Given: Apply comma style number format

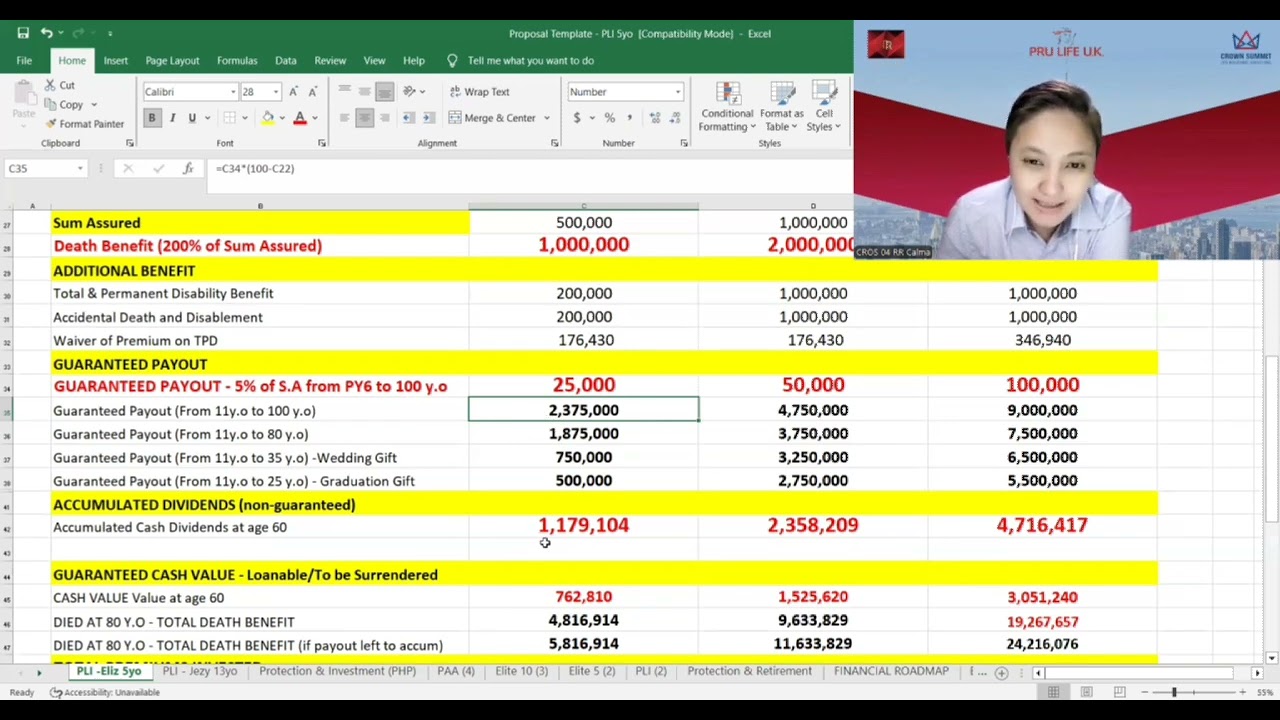Looking at the screenshot, I should coord(628,118).
